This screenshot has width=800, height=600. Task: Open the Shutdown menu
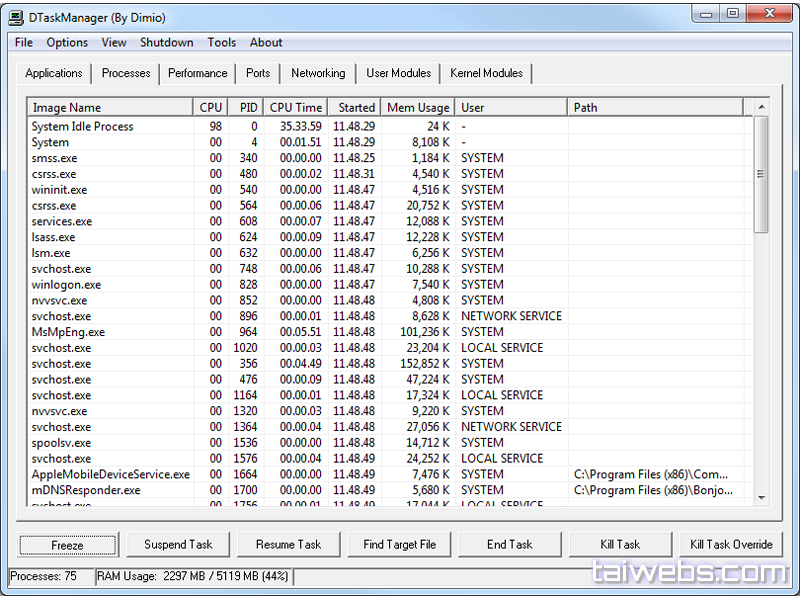coord(166,42)
